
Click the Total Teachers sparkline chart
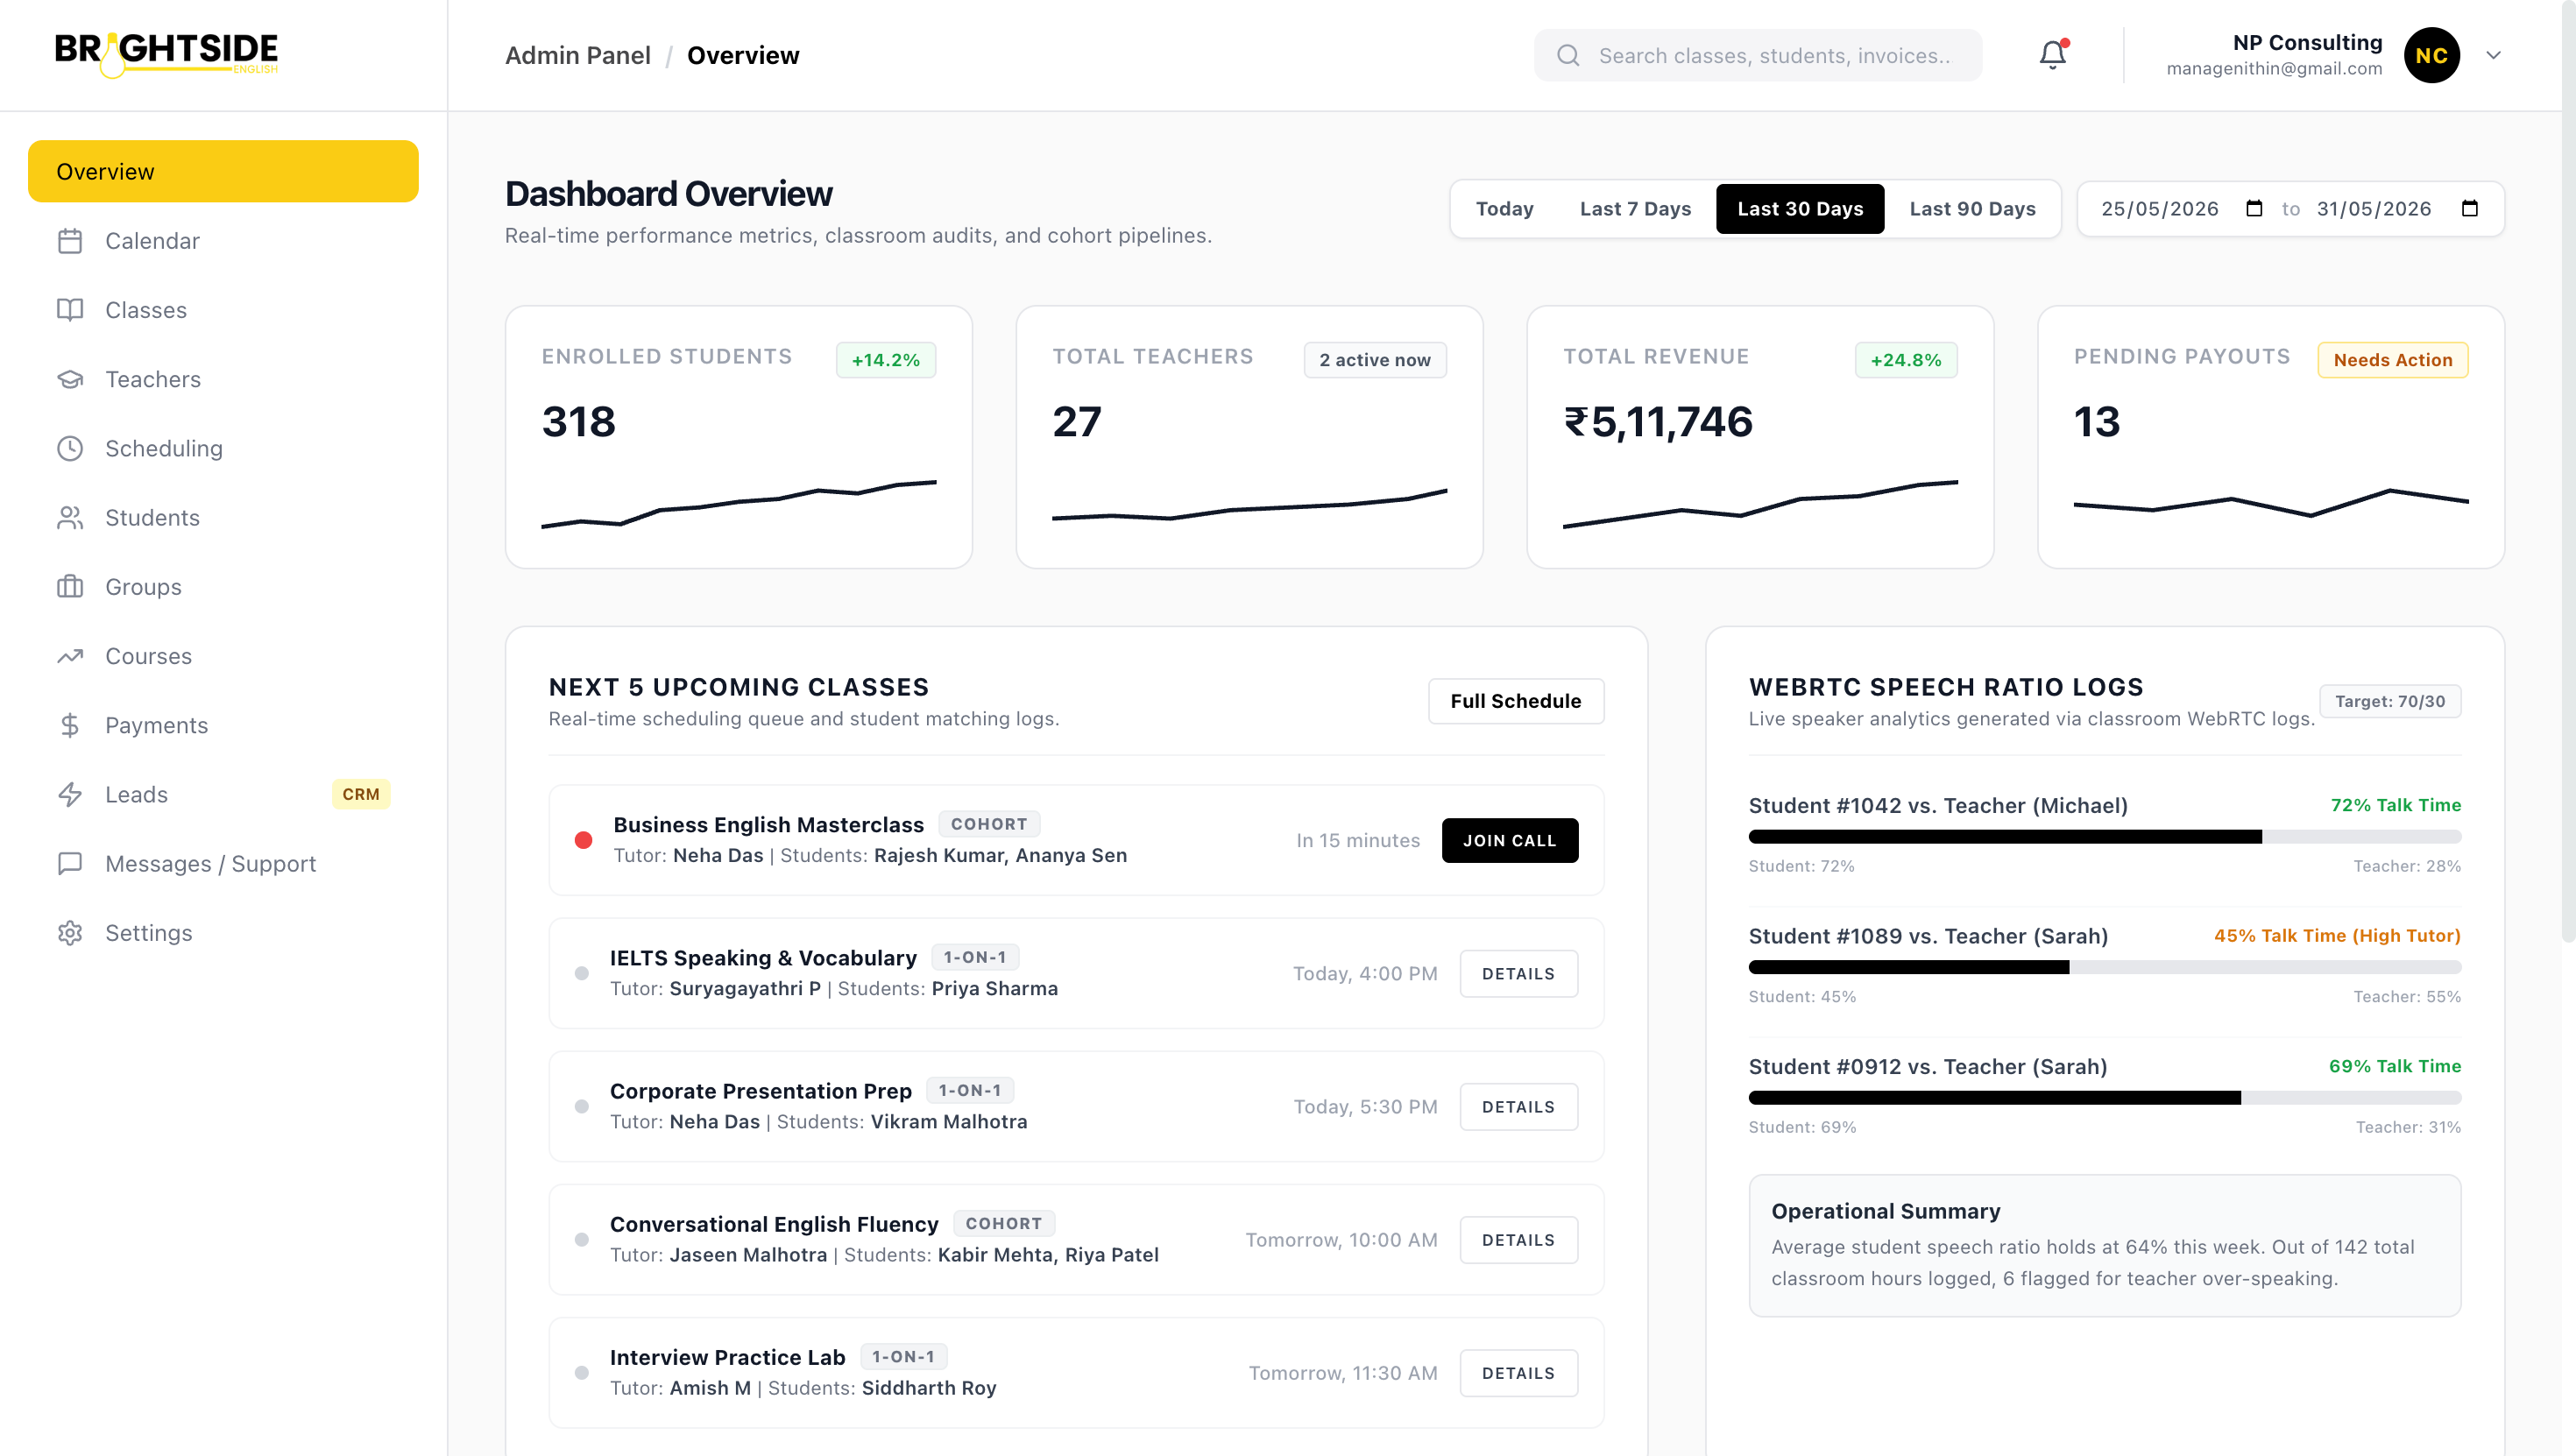(x=1249, y=505)
